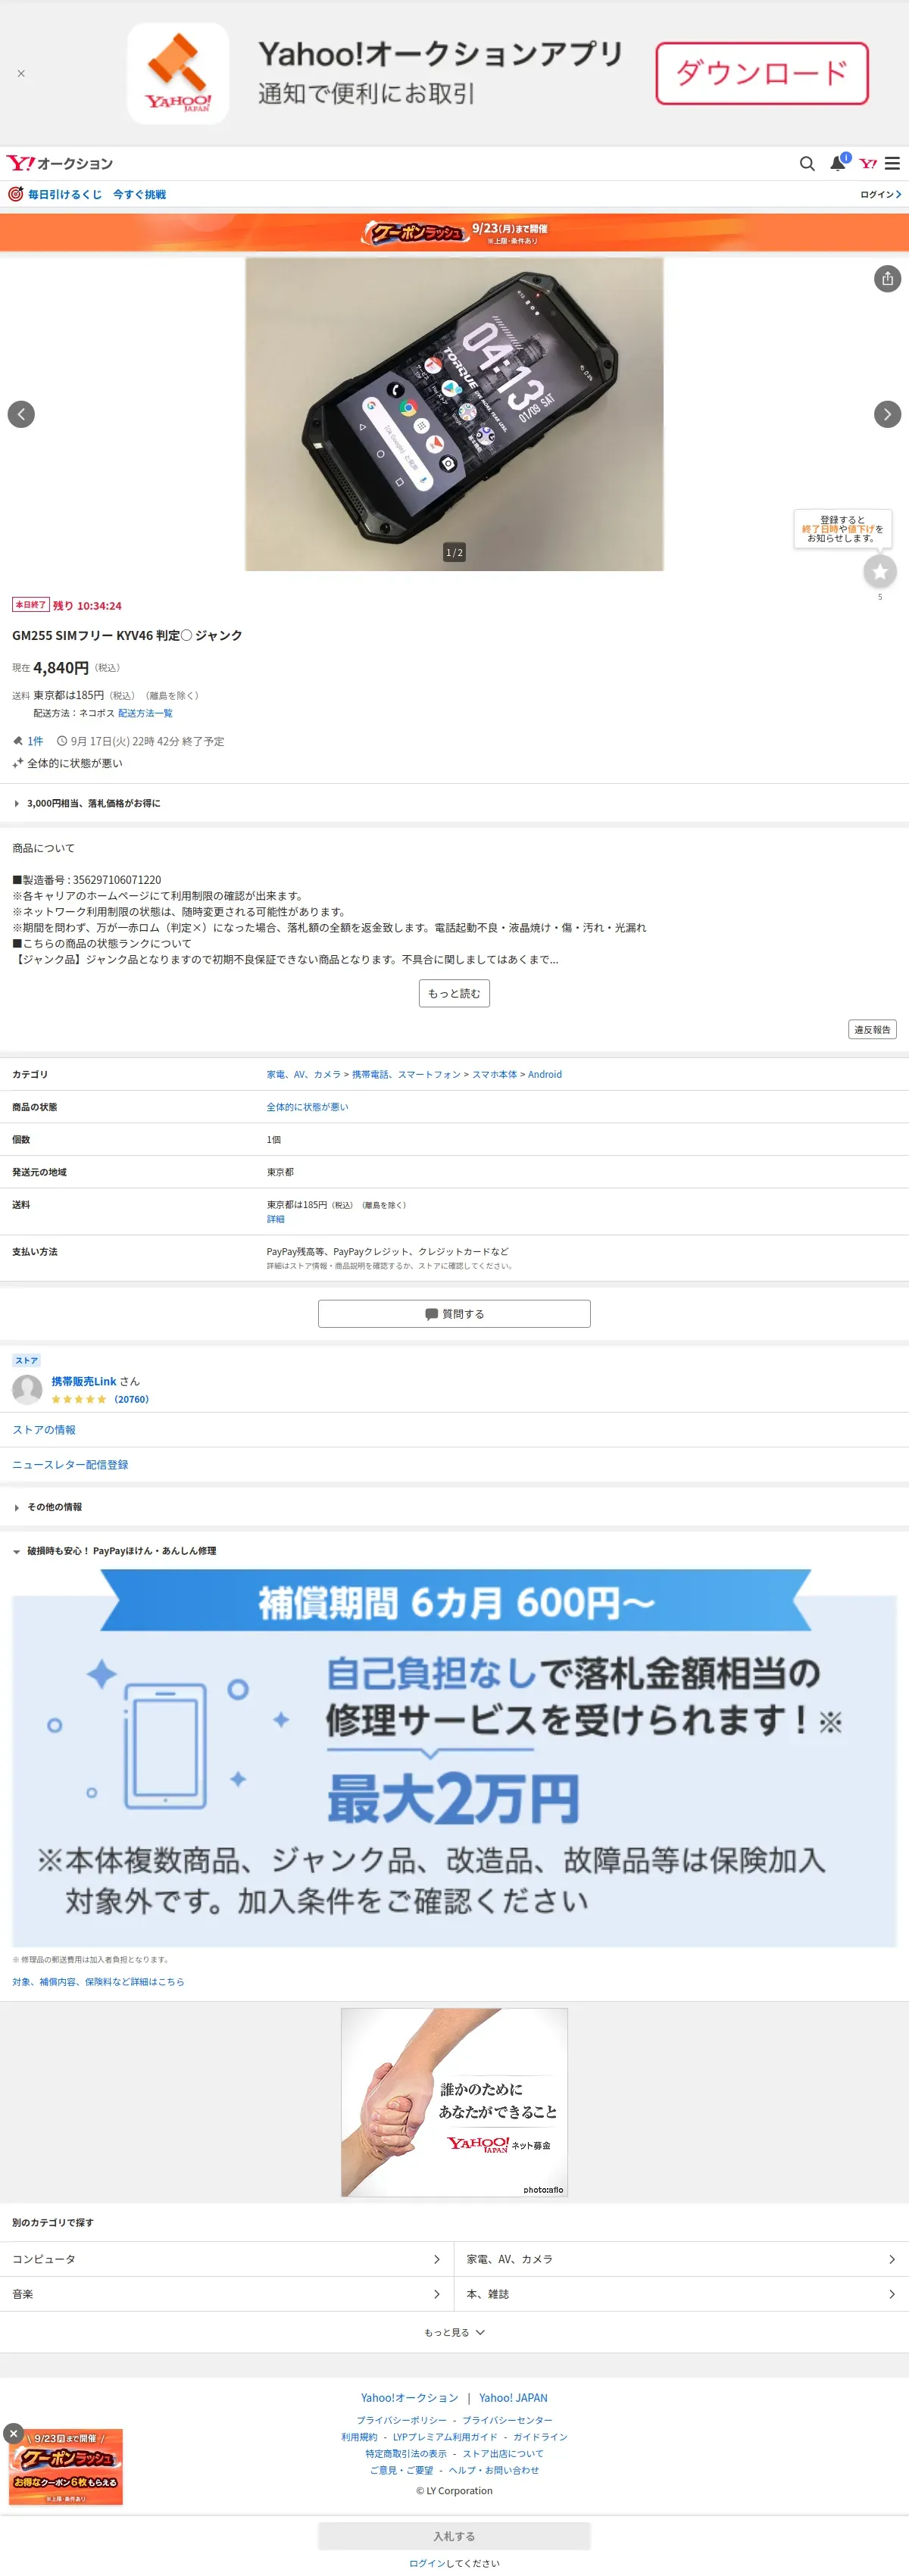This screenshot has width=909, height=2576.
Task: Open the 1件 bid history link
Action: (x=35, y=741)
